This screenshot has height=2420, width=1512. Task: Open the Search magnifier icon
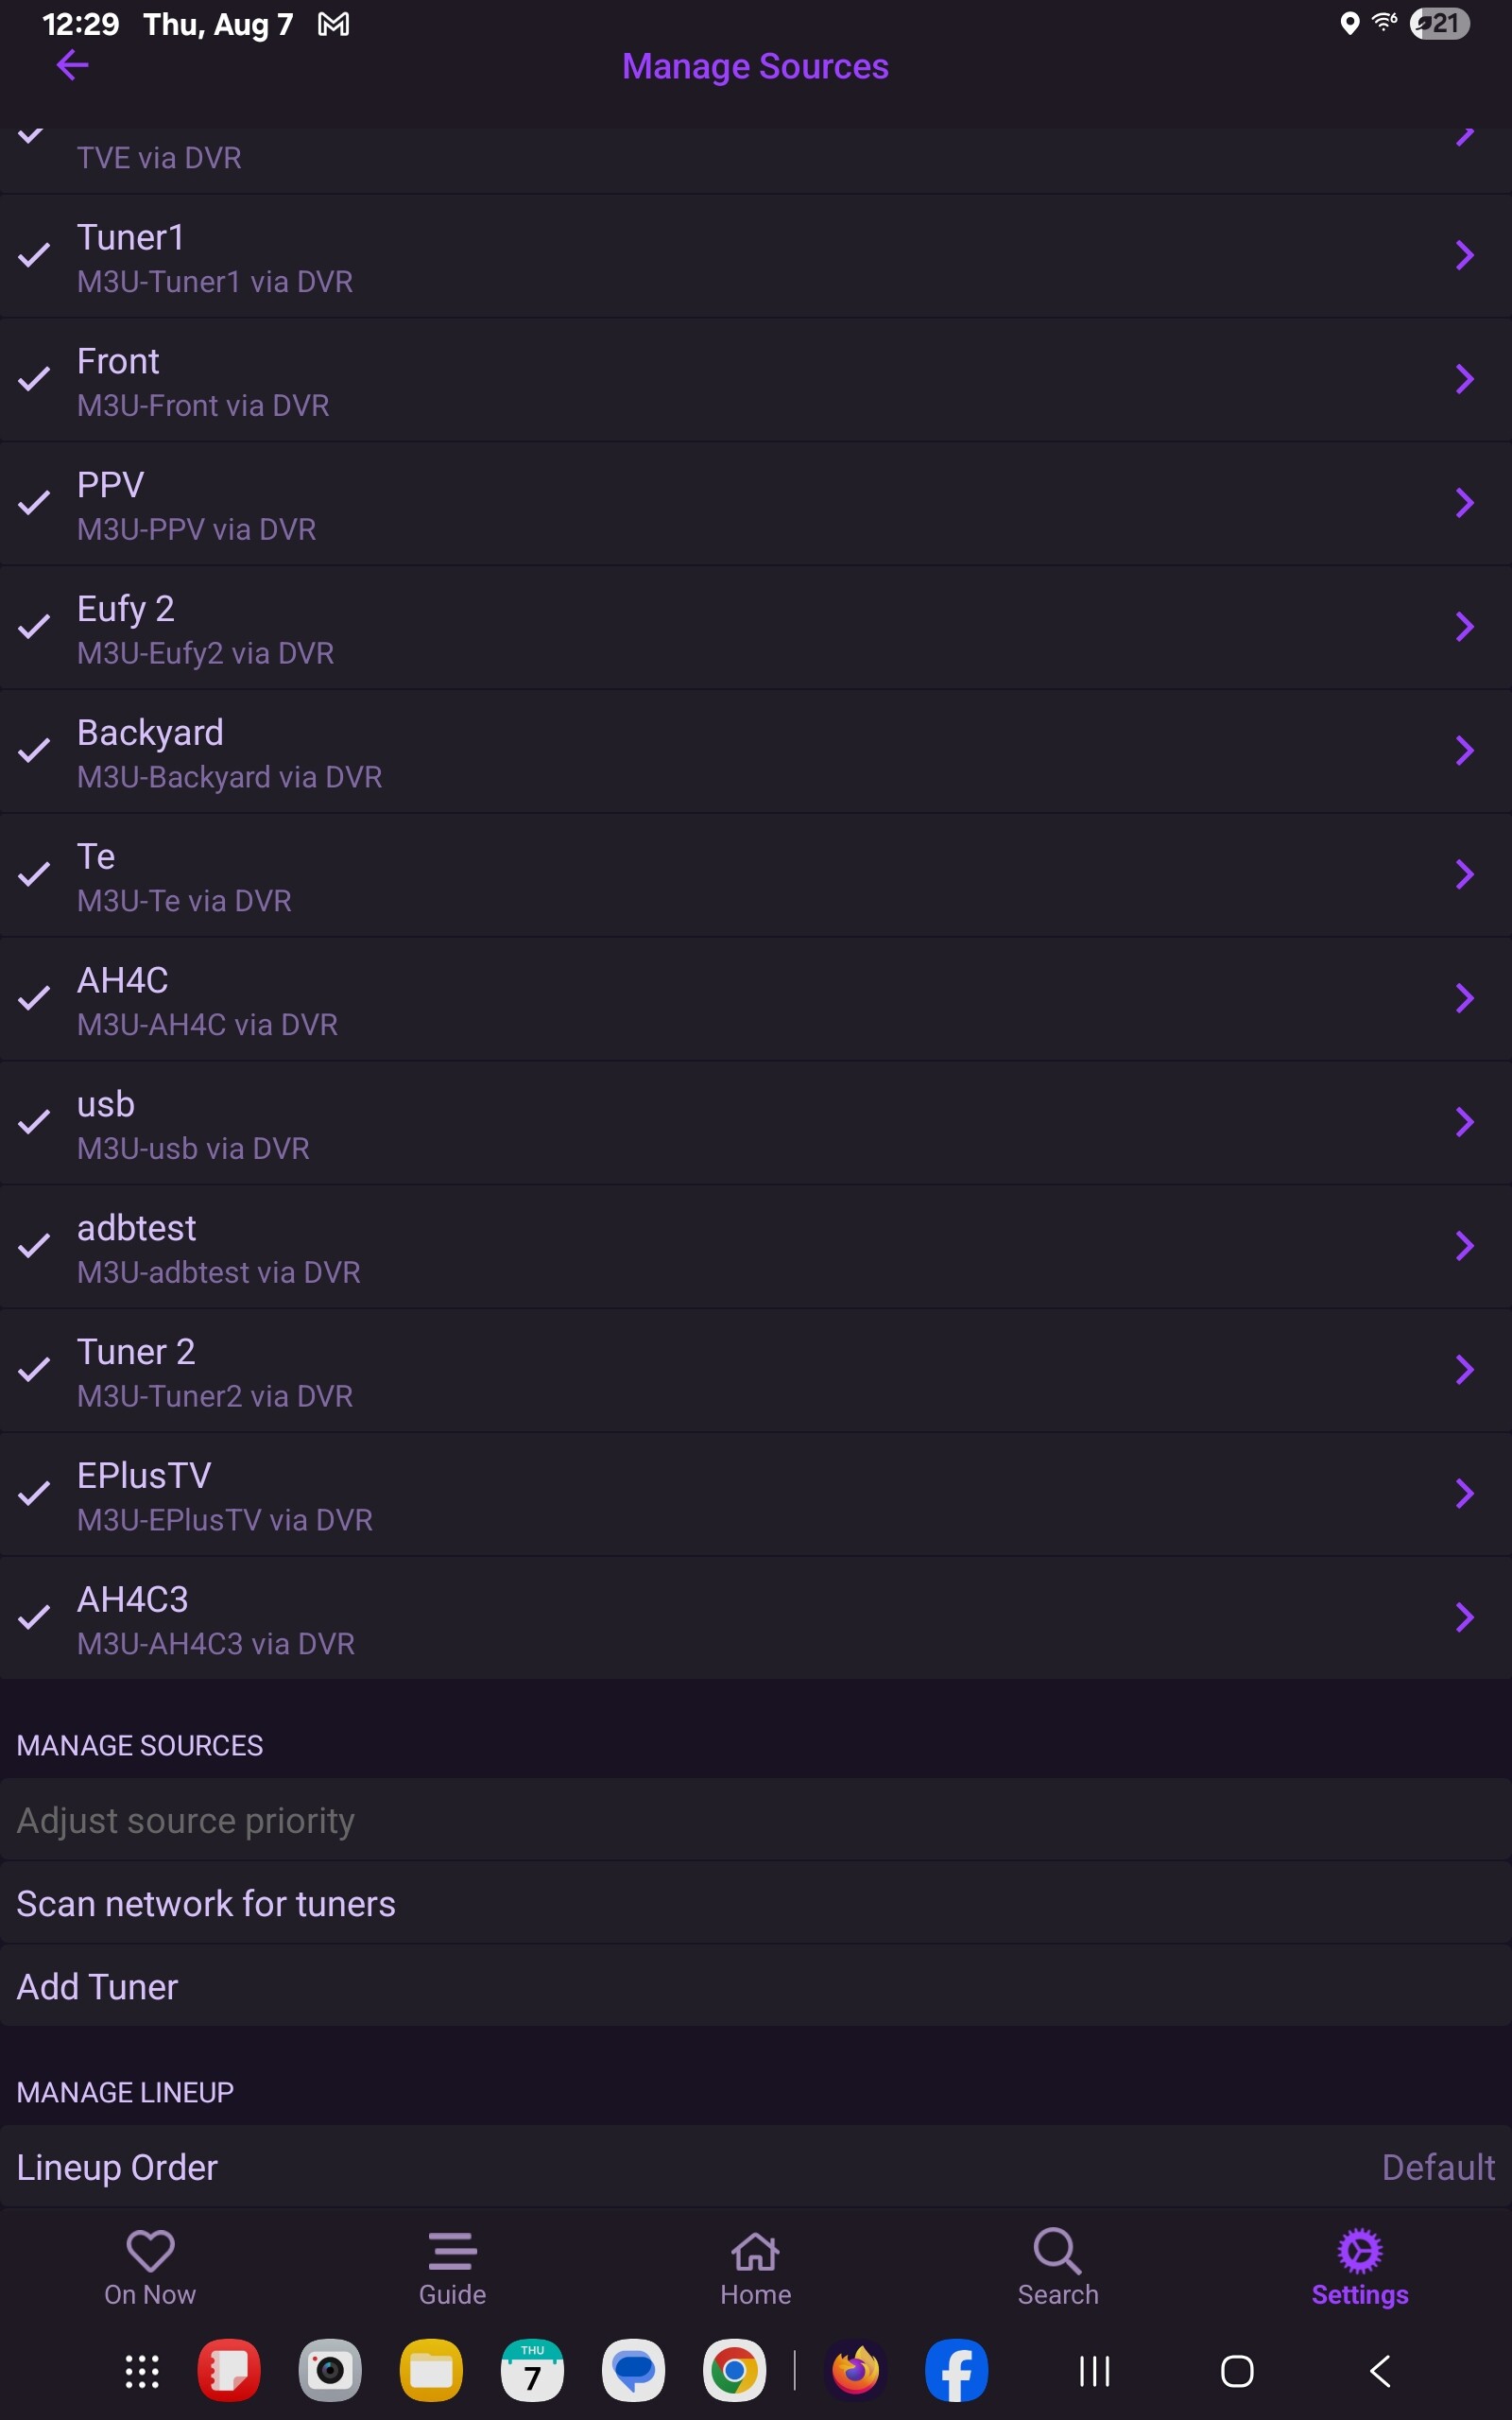tap(1057, 2252)
